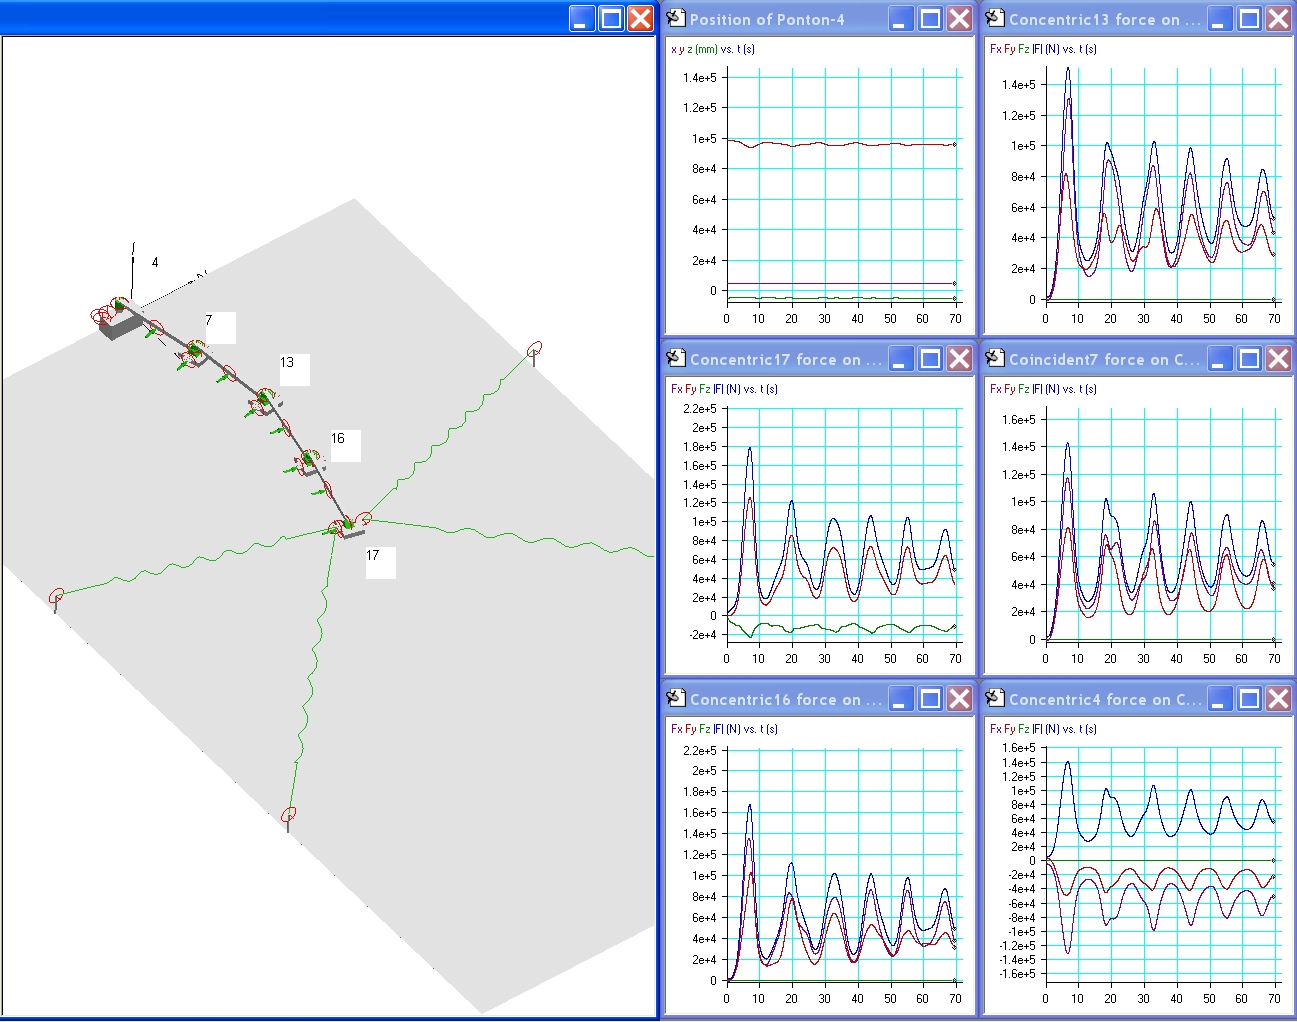
Task: Click the plot icon in Concentric4 force title bar
Action: tap(995, 698)
